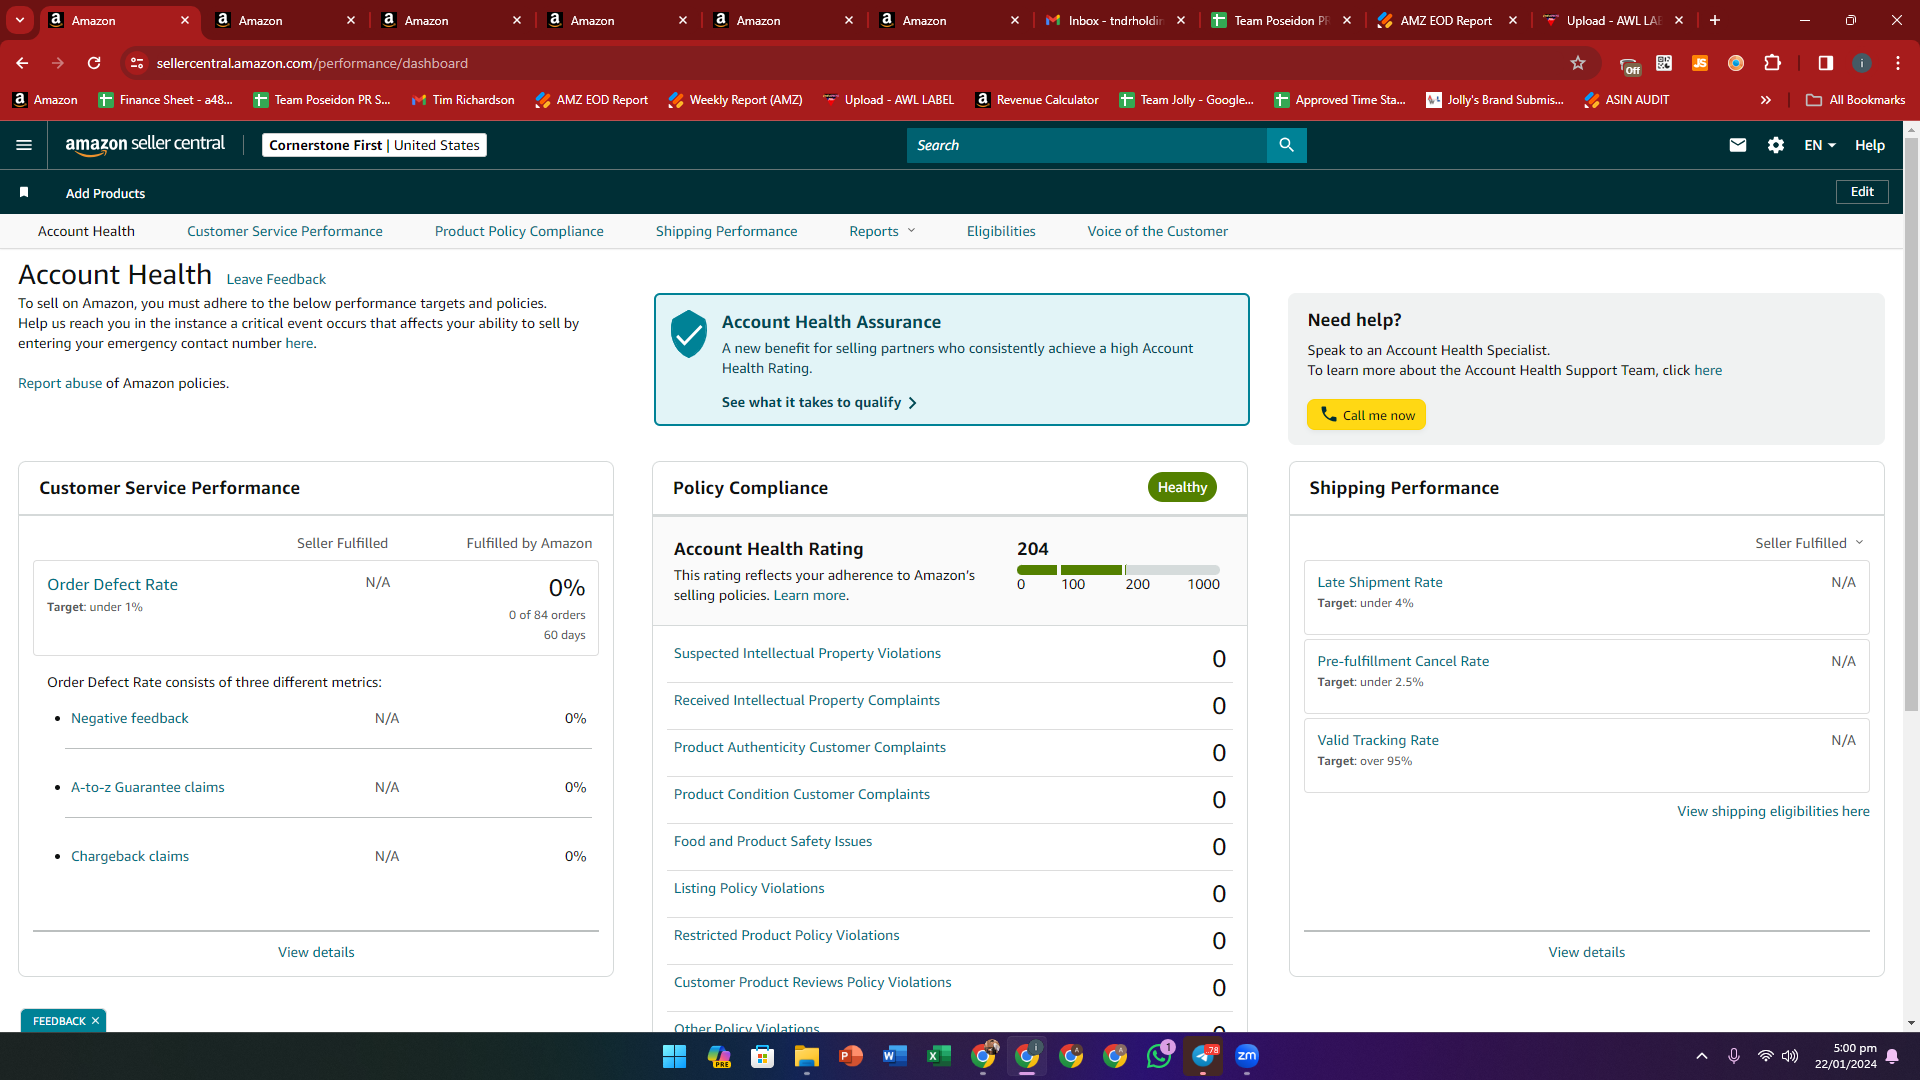Open the Chrome three-dot menu

click(1898, 63)
